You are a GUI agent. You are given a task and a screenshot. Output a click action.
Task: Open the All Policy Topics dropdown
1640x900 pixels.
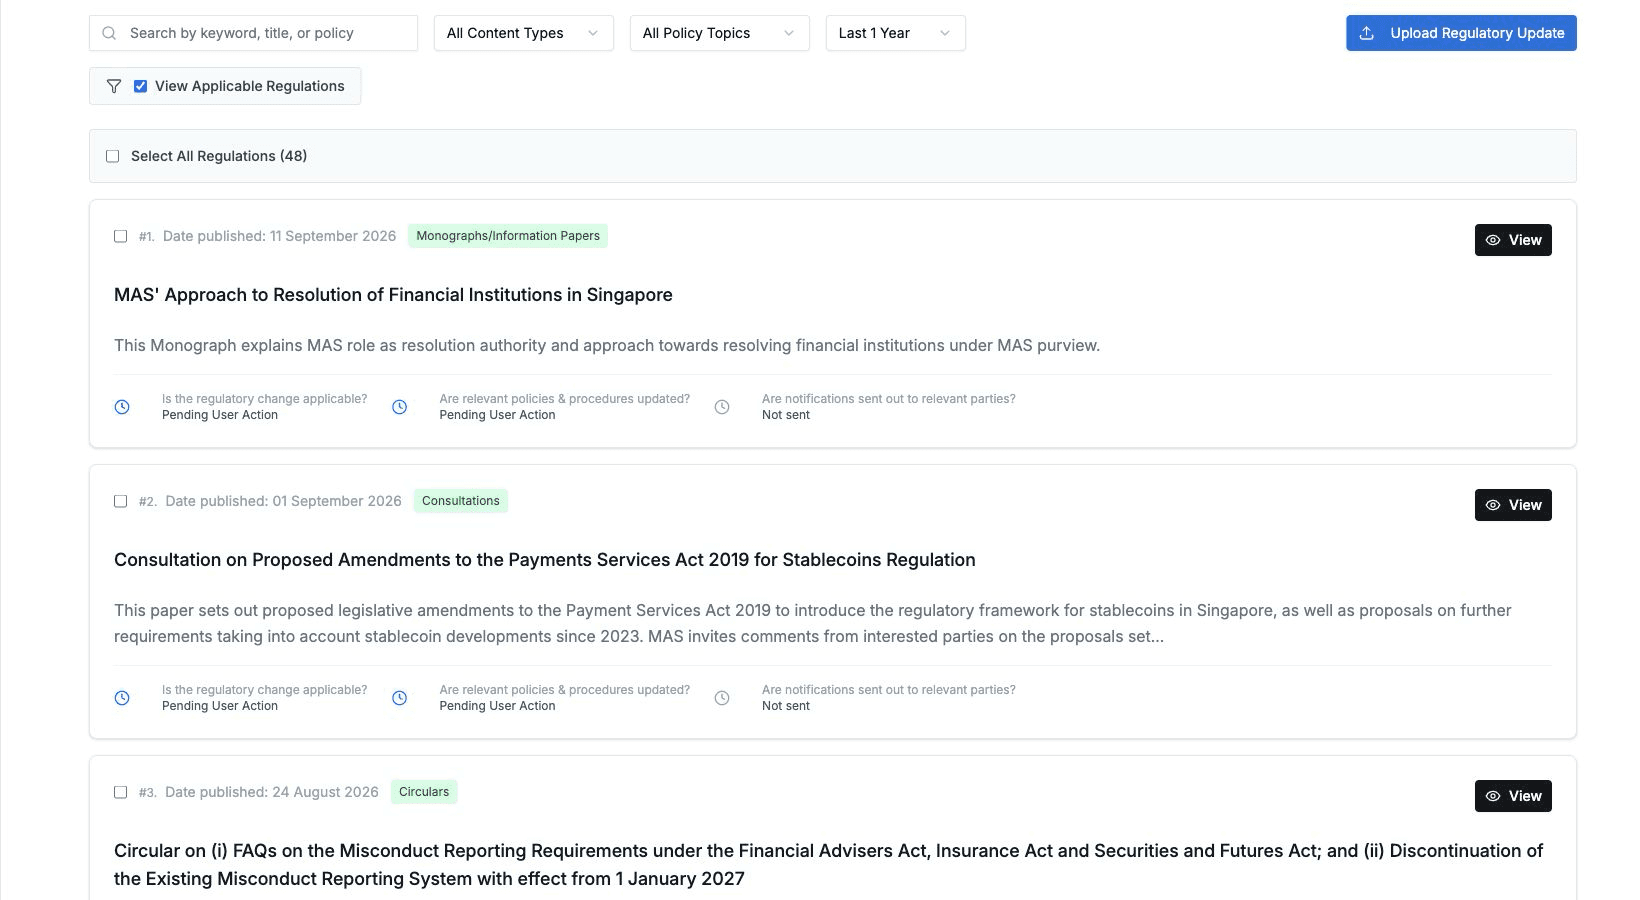[720, 33]
